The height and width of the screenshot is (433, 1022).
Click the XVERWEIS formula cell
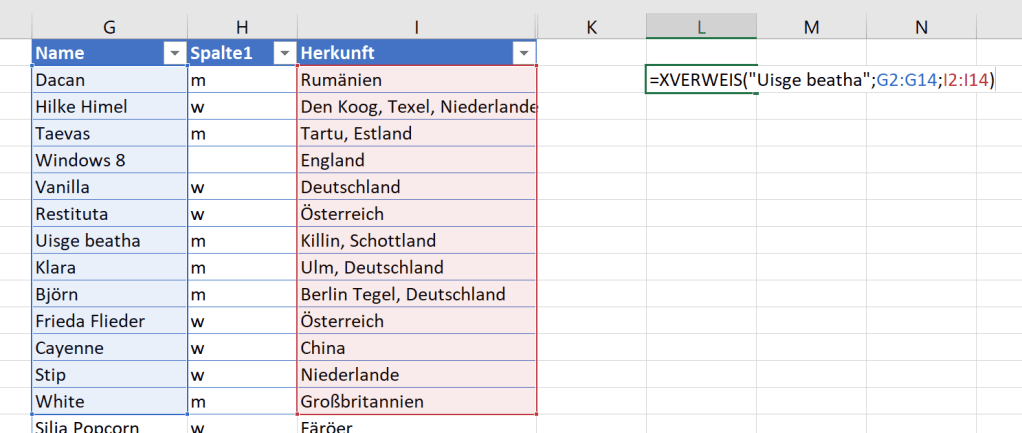click(701, 80)
